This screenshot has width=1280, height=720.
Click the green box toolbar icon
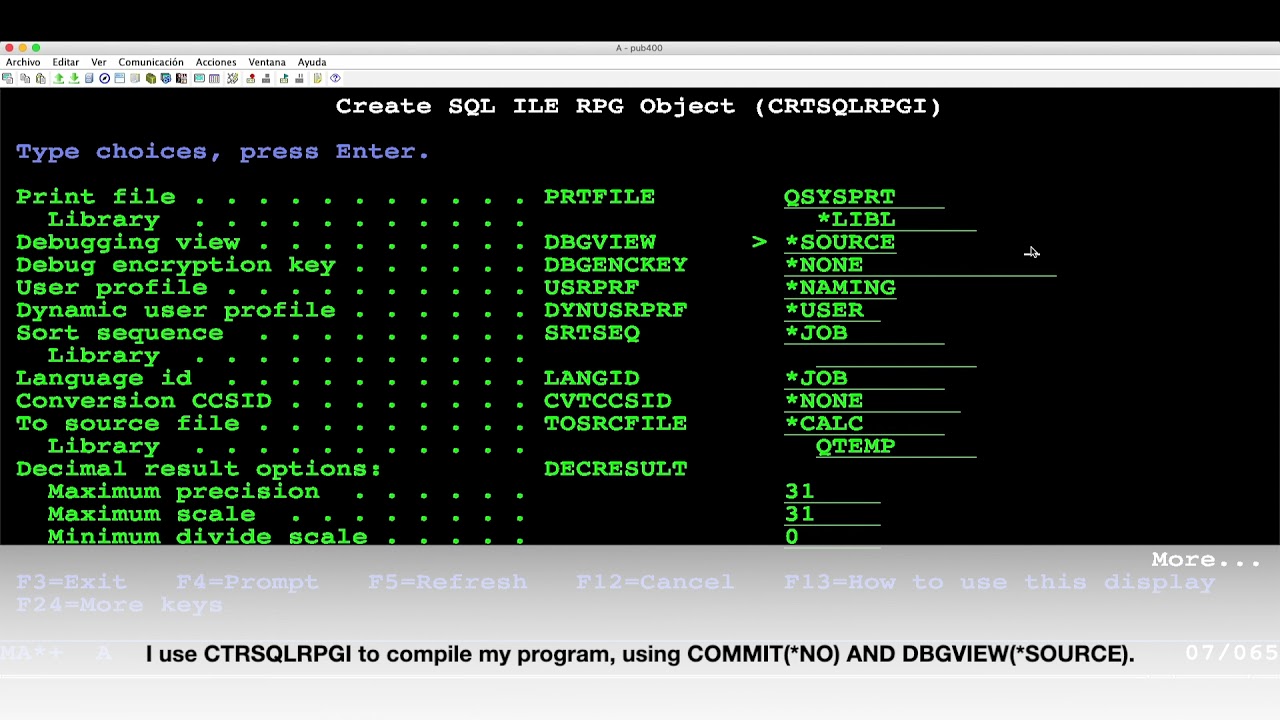pyautogui.click(x=150, y=78)
